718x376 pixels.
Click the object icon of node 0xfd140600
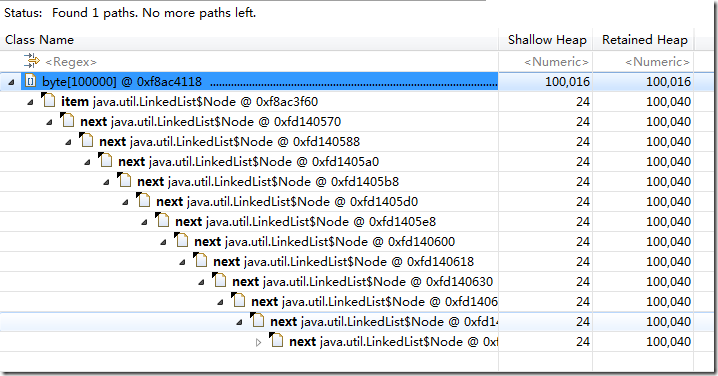tap(181, 240)
